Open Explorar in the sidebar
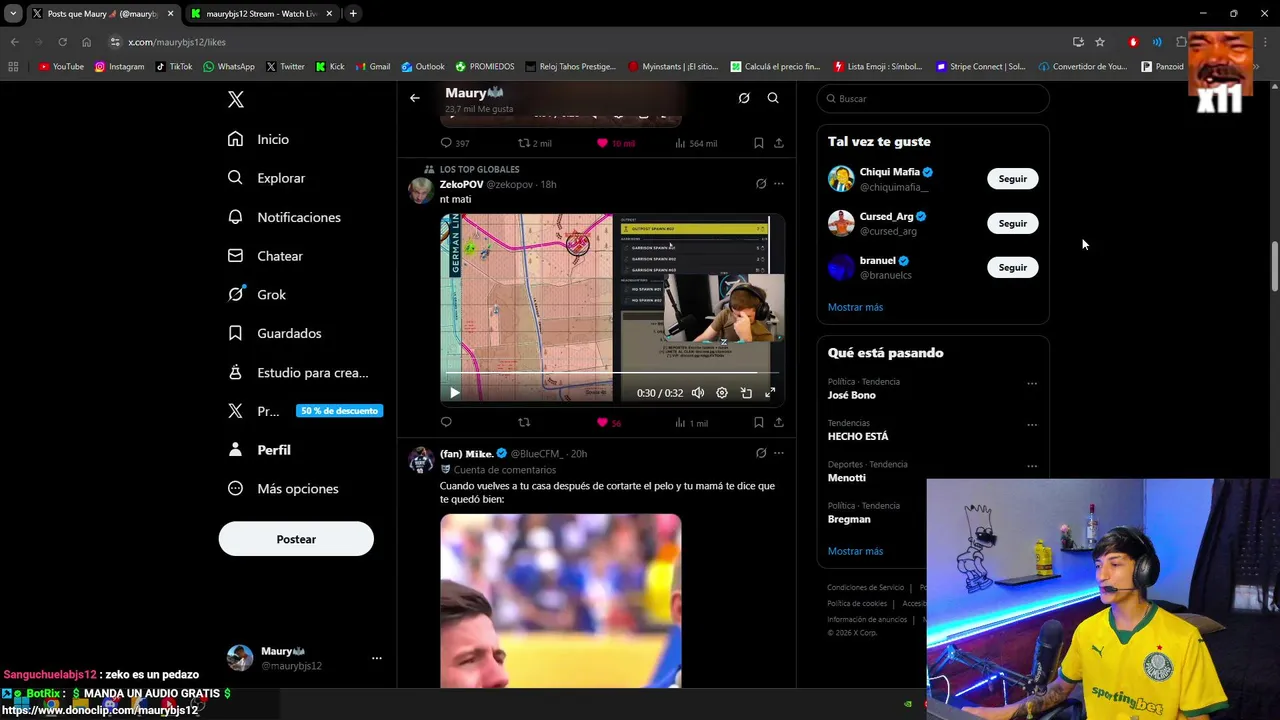Image resolution: width=1280 pixels, height=720 pixels. (x=266, y=178)
